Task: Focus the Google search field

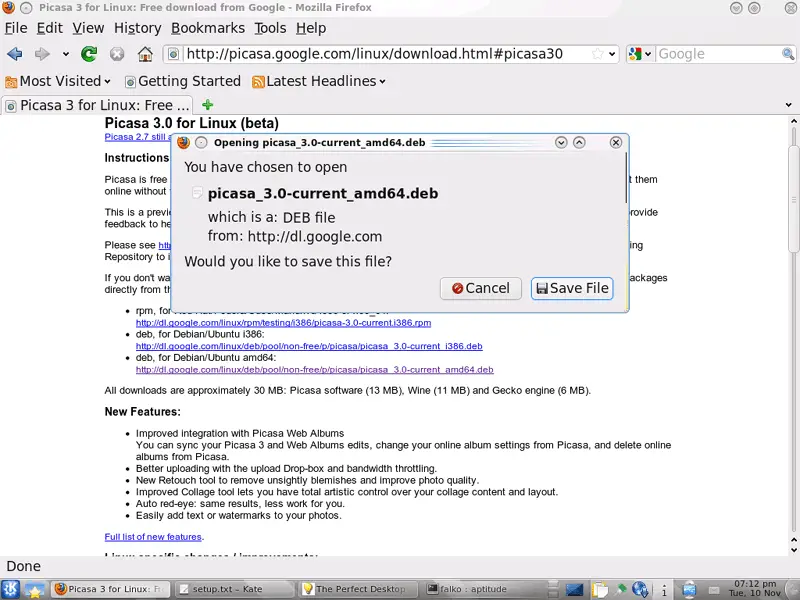Action: (718, 54)
